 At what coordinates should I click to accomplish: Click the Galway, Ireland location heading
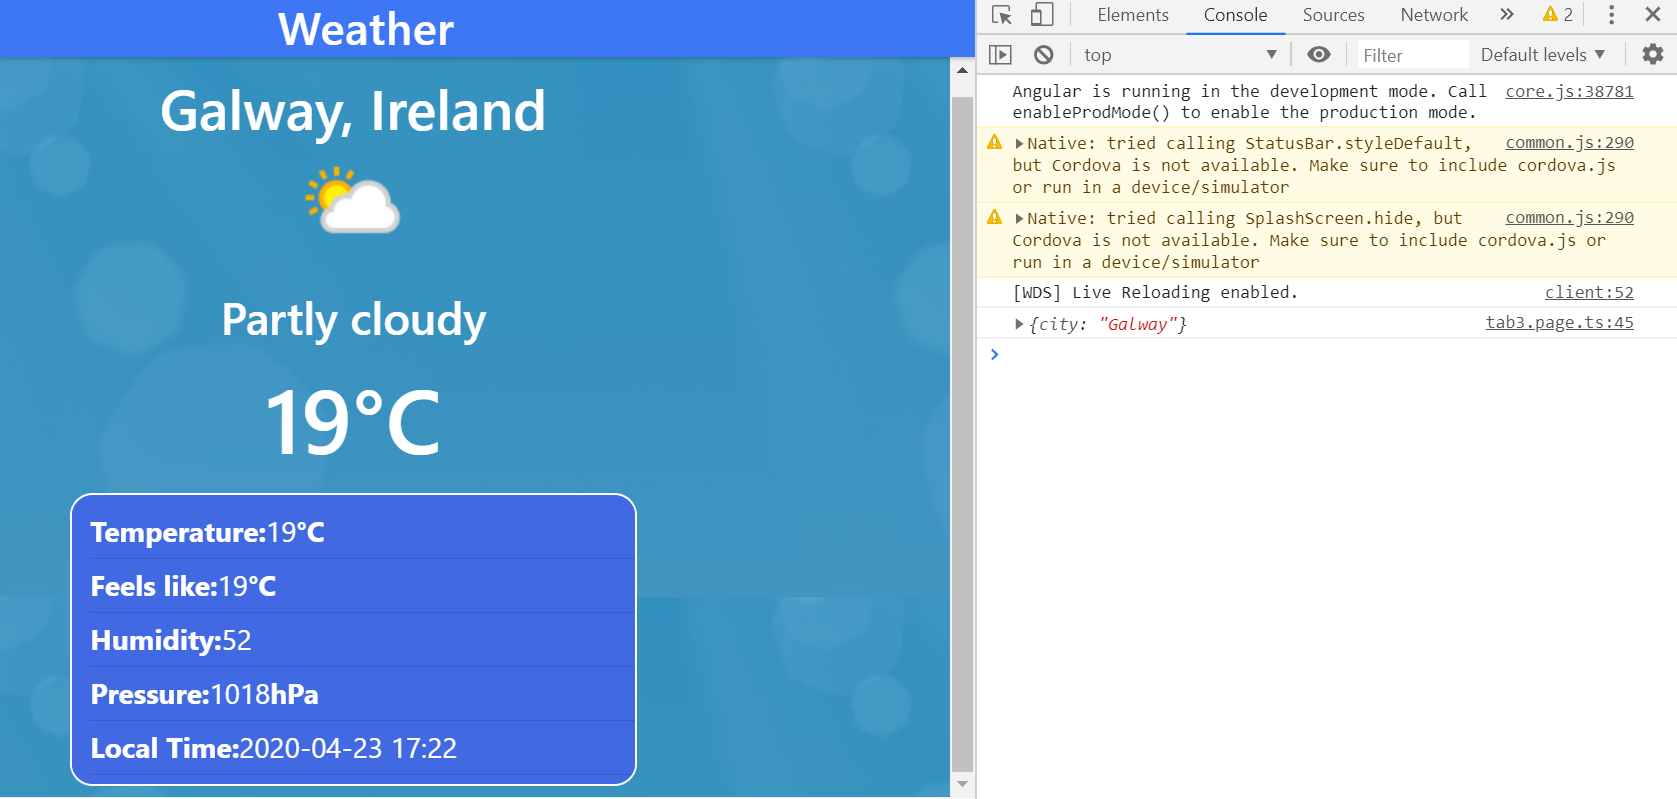click(353, 112)
